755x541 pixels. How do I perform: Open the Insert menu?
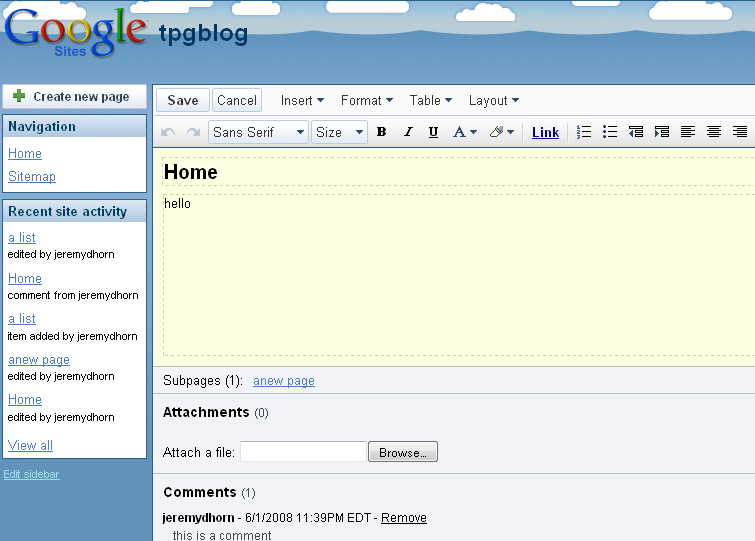pos(302,100)
